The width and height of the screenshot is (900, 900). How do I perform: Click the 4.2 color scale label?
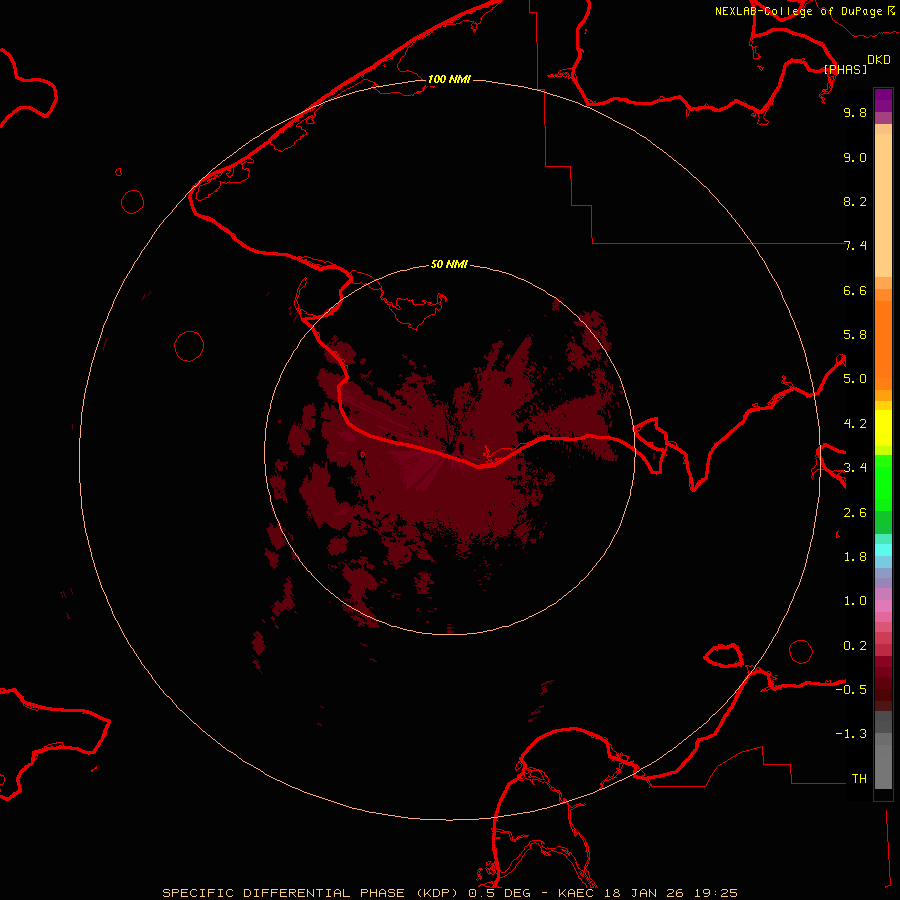click(855, 424)
